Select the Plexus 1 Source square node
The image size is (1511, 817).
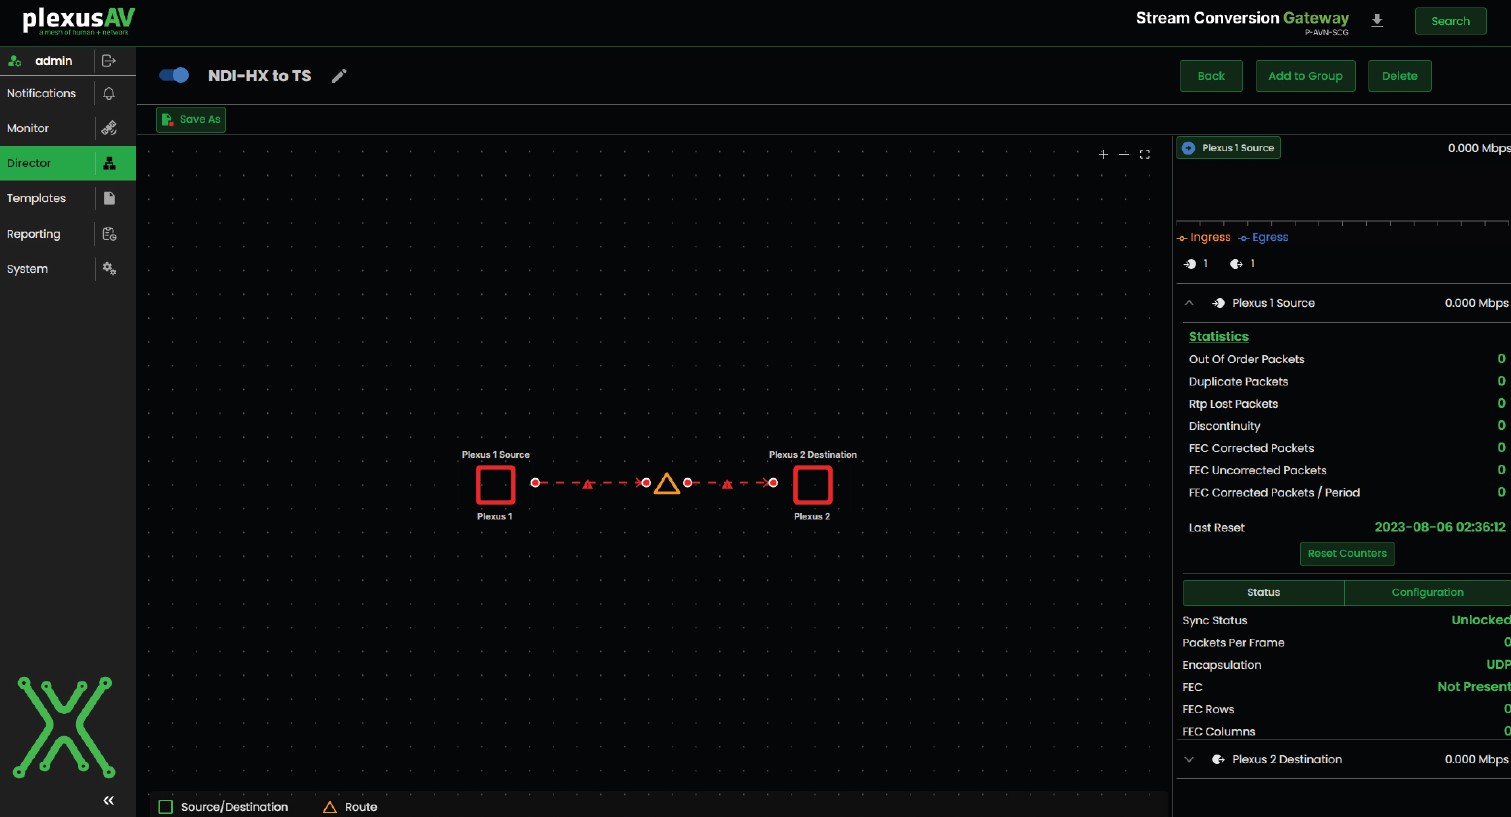click(495, 485)
